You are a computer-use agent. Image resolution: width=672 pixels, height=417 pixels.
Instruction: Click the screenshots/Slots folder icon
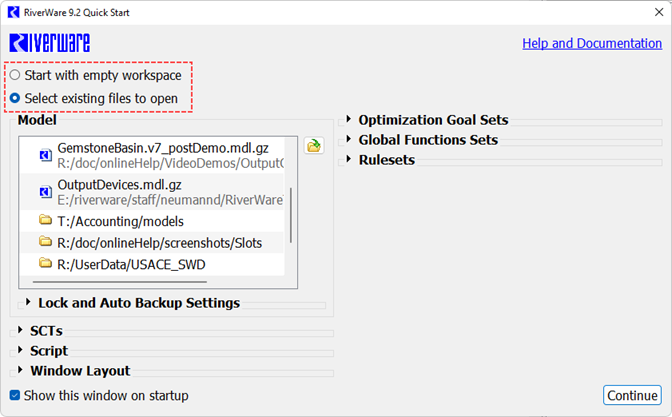pyautogui.click(x=45, y=242)
